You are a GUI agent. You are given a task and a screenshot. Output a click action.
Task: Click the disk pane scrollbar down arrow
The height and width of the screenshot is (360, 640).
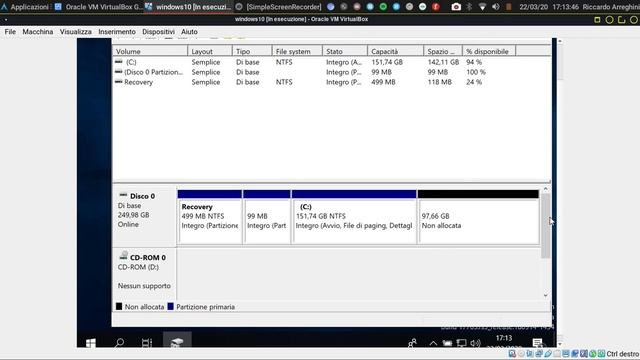tap(546, 296)
